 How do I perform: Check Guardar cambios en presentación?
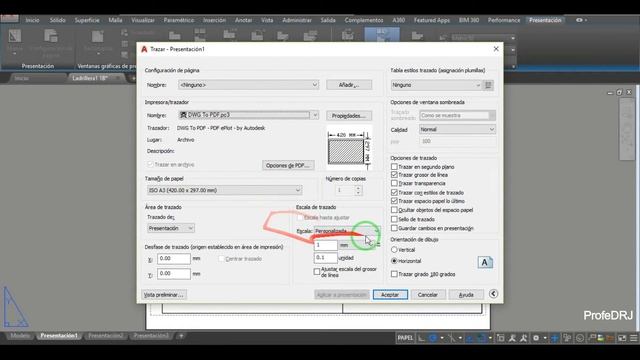pyautogui.click(x=394, y=228)
